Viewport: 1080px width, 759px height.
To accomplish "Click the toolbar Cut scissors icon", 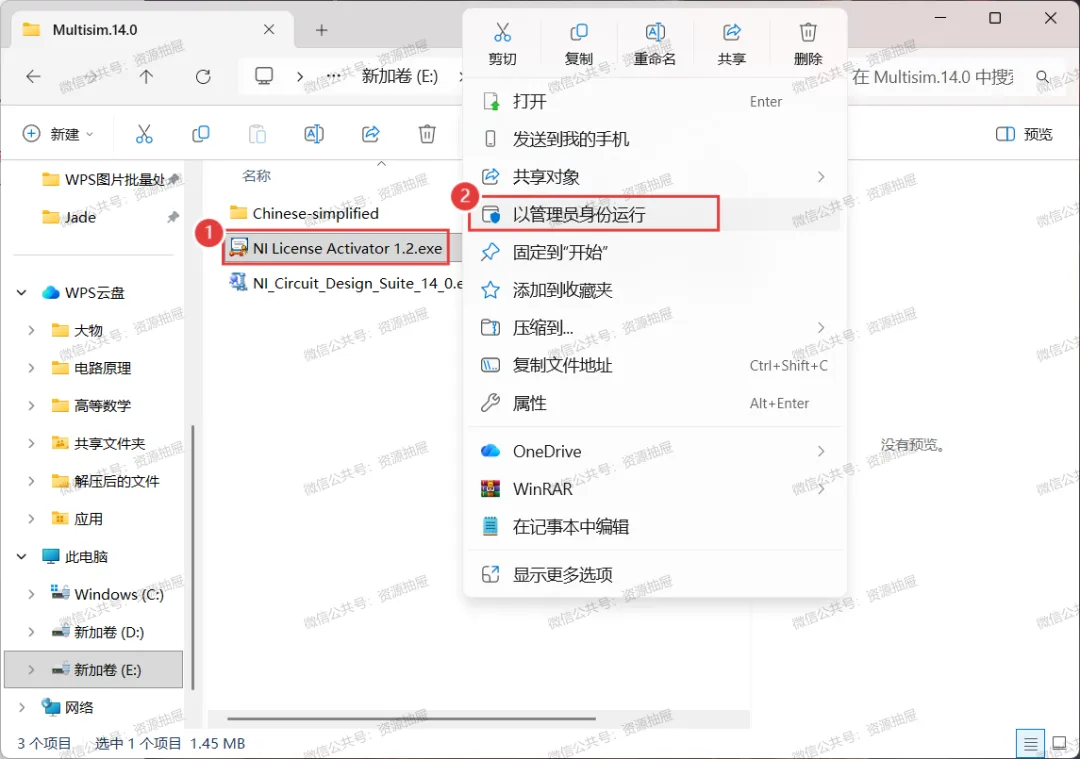I will tap(144, 134).
